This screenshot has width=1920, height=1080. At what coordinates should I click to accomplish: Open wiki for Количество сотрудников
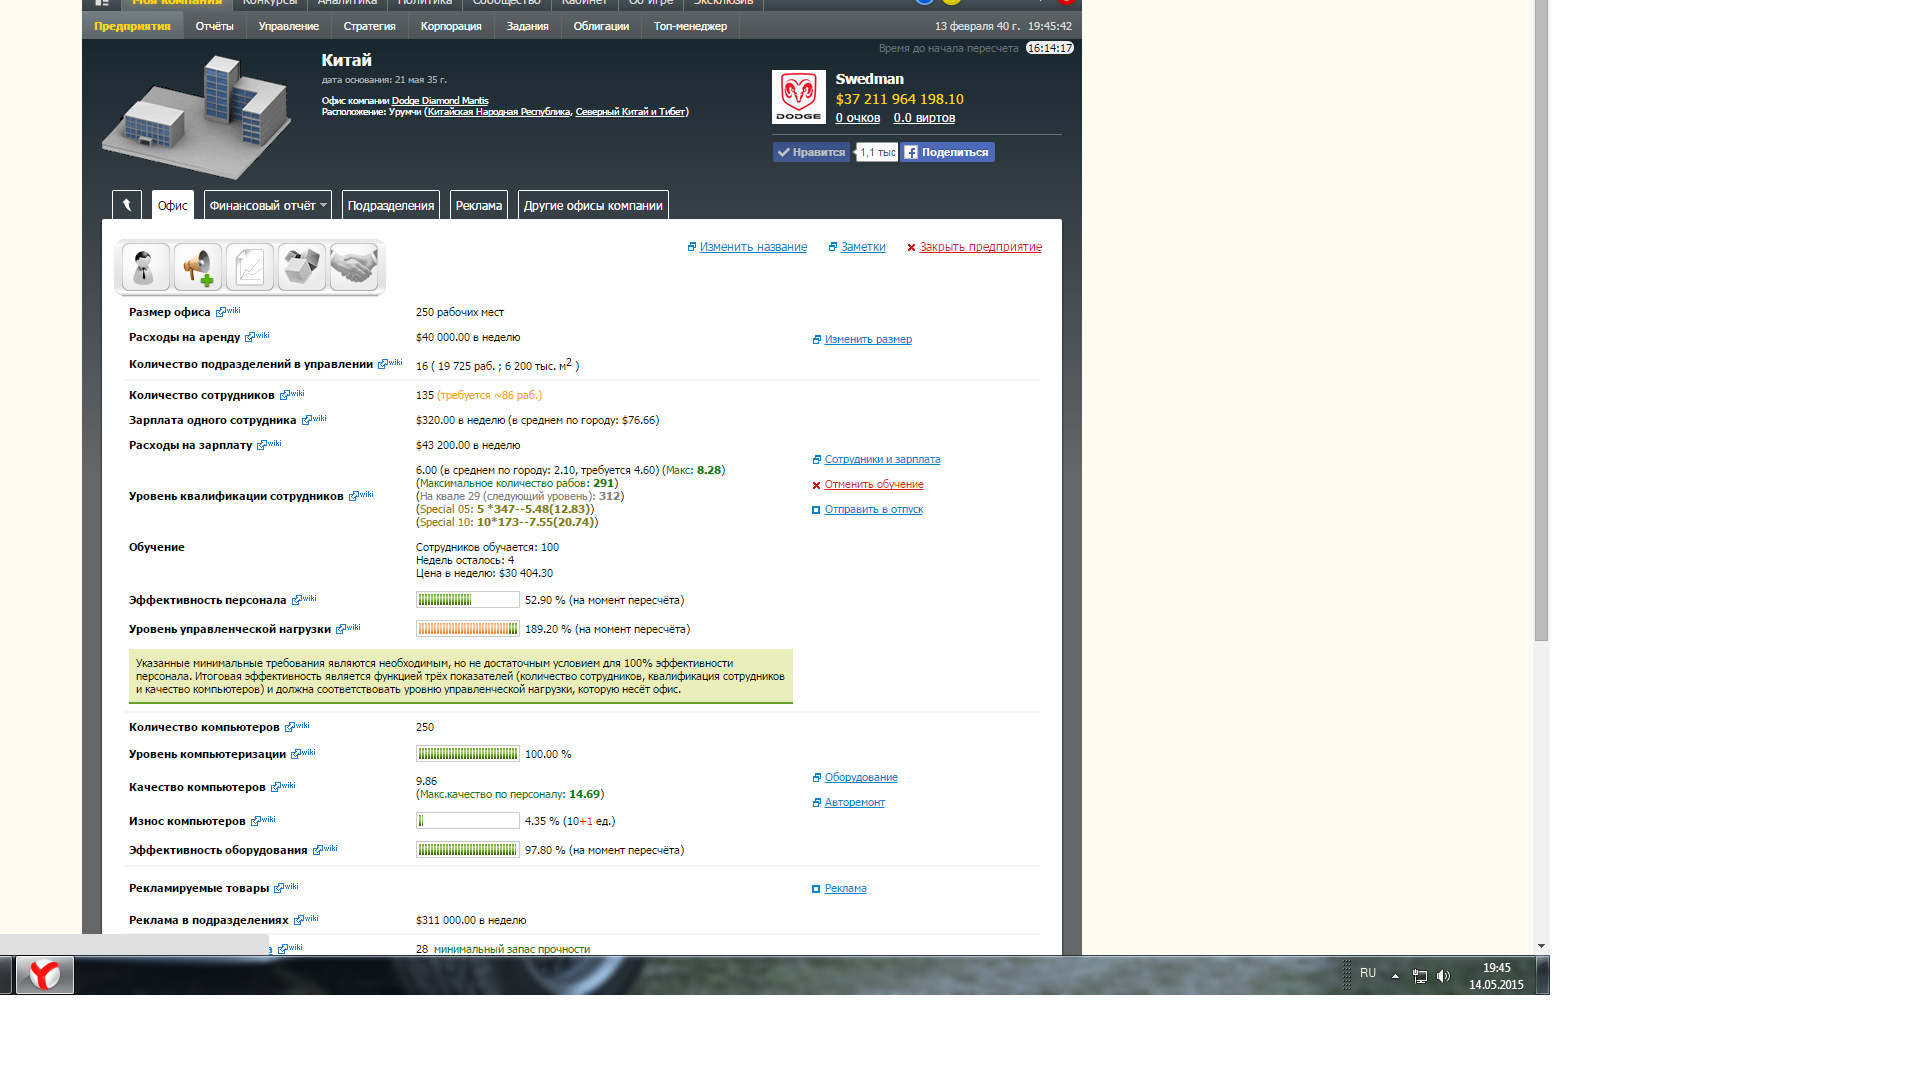292,394
